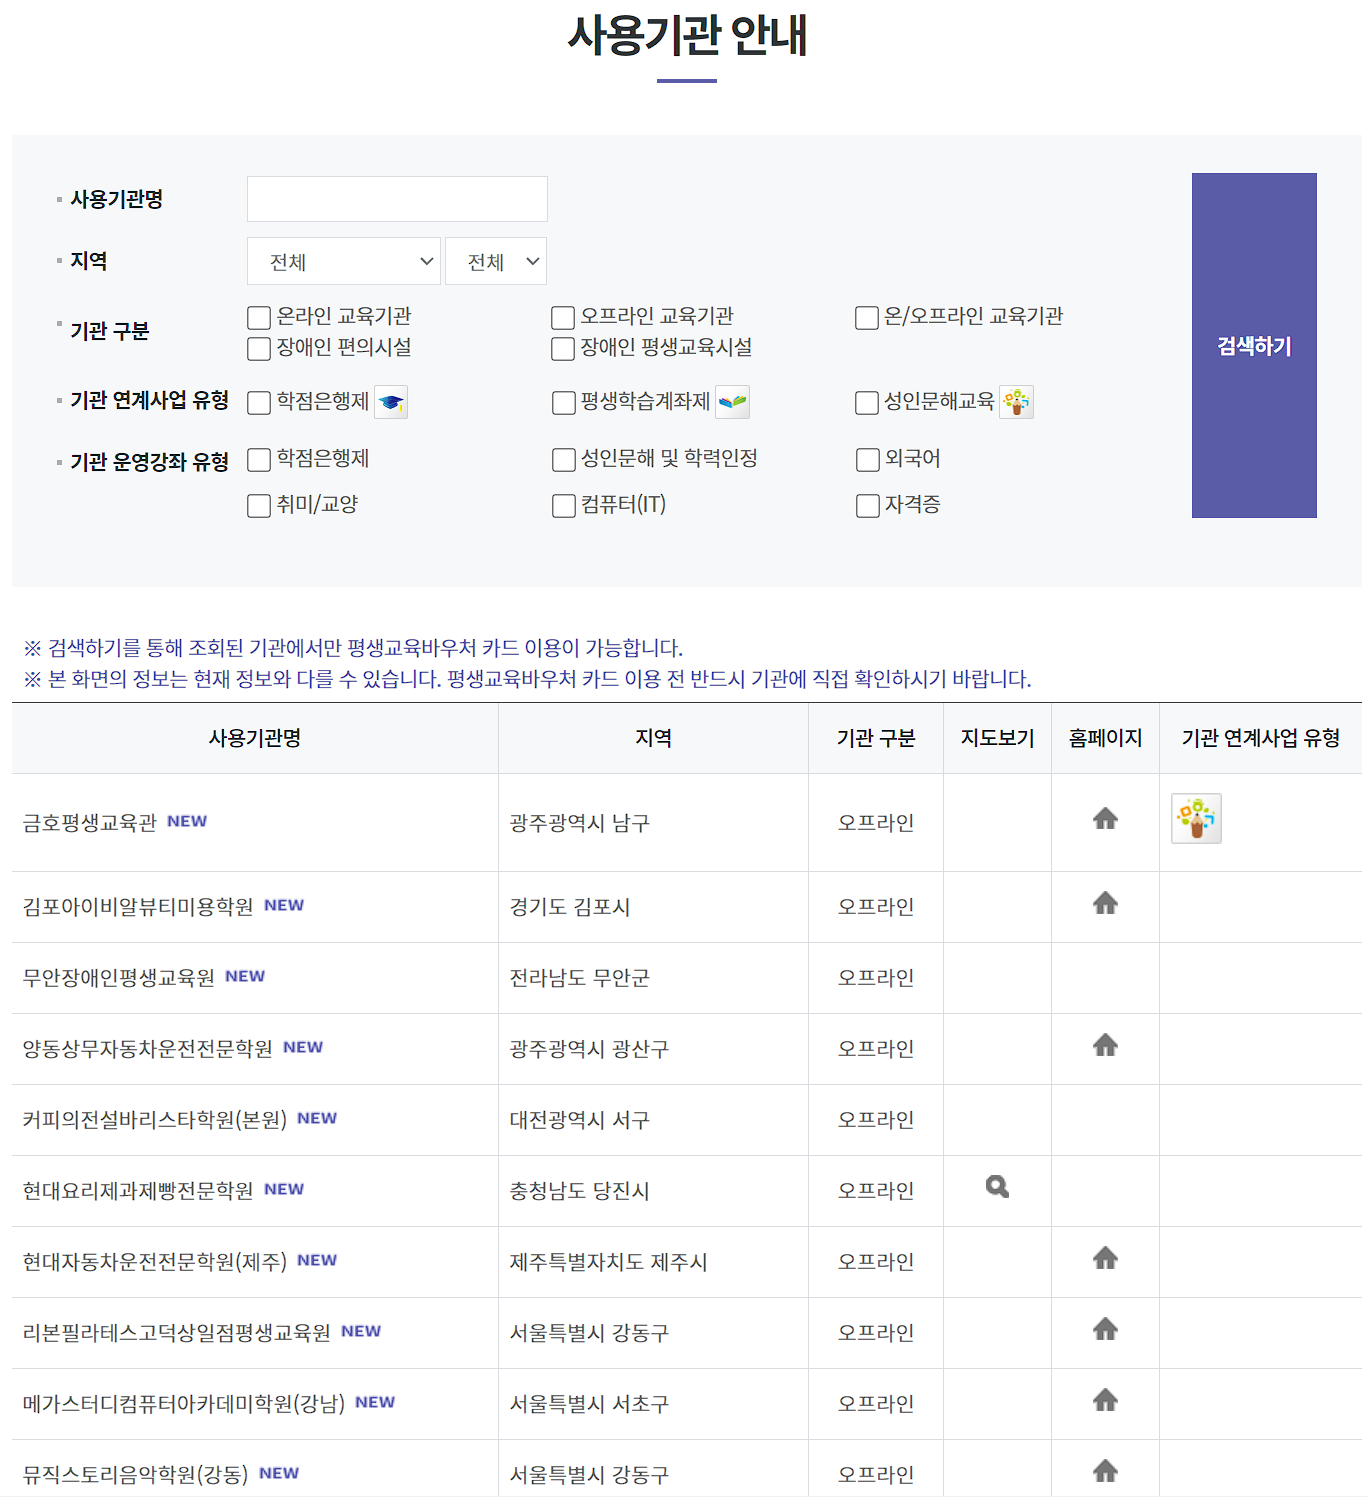Image resolution: width=1368 pixels, height=1497 pixels.
Task: Open homepage icon for 메가스터디컴퓨터아카데미학원(강남)
Action: click(1104, 1399)
